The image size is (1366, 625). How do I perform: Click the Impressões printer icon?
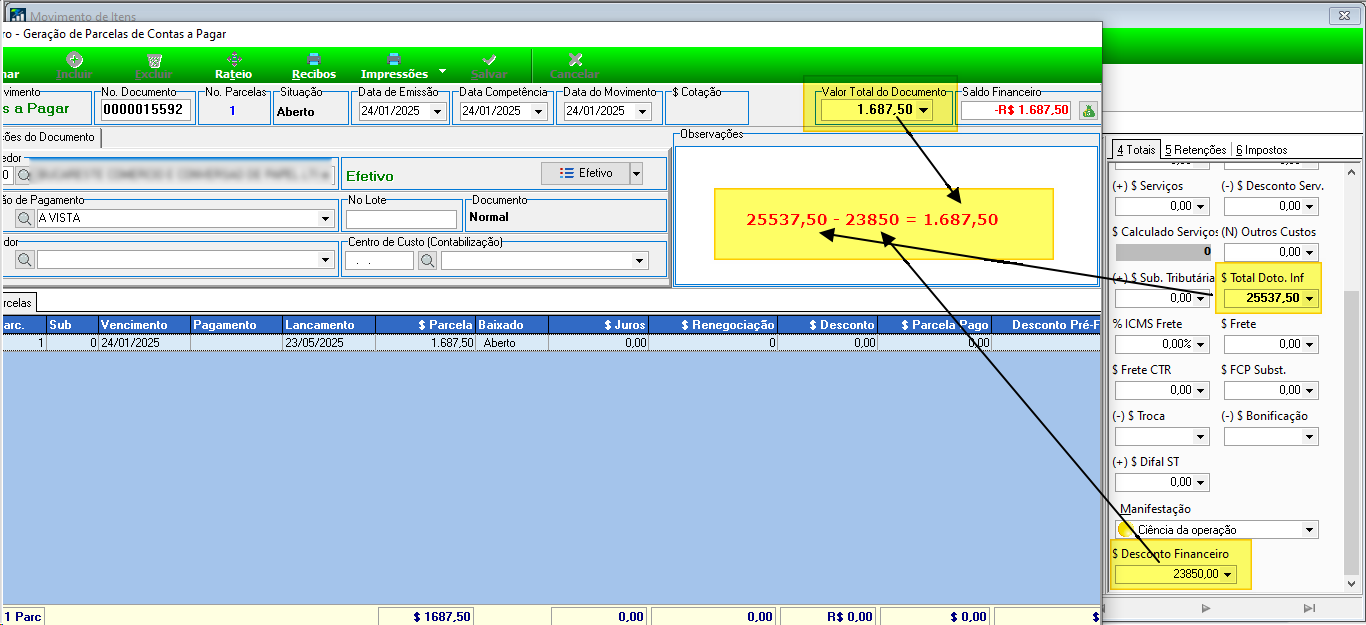coord(394,60)
